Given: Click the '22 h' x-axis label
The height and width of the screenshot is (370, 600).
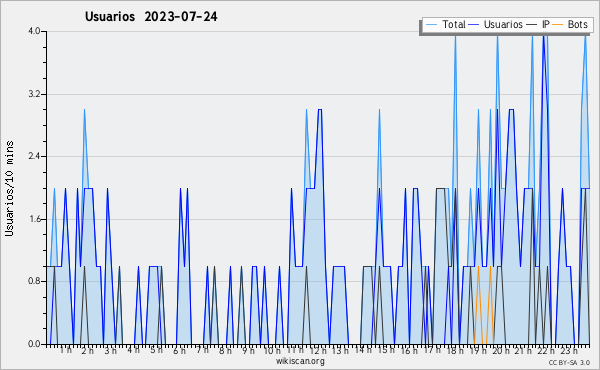Looking at the screenshot, I should pyautogui.click(x=546, y=351).
